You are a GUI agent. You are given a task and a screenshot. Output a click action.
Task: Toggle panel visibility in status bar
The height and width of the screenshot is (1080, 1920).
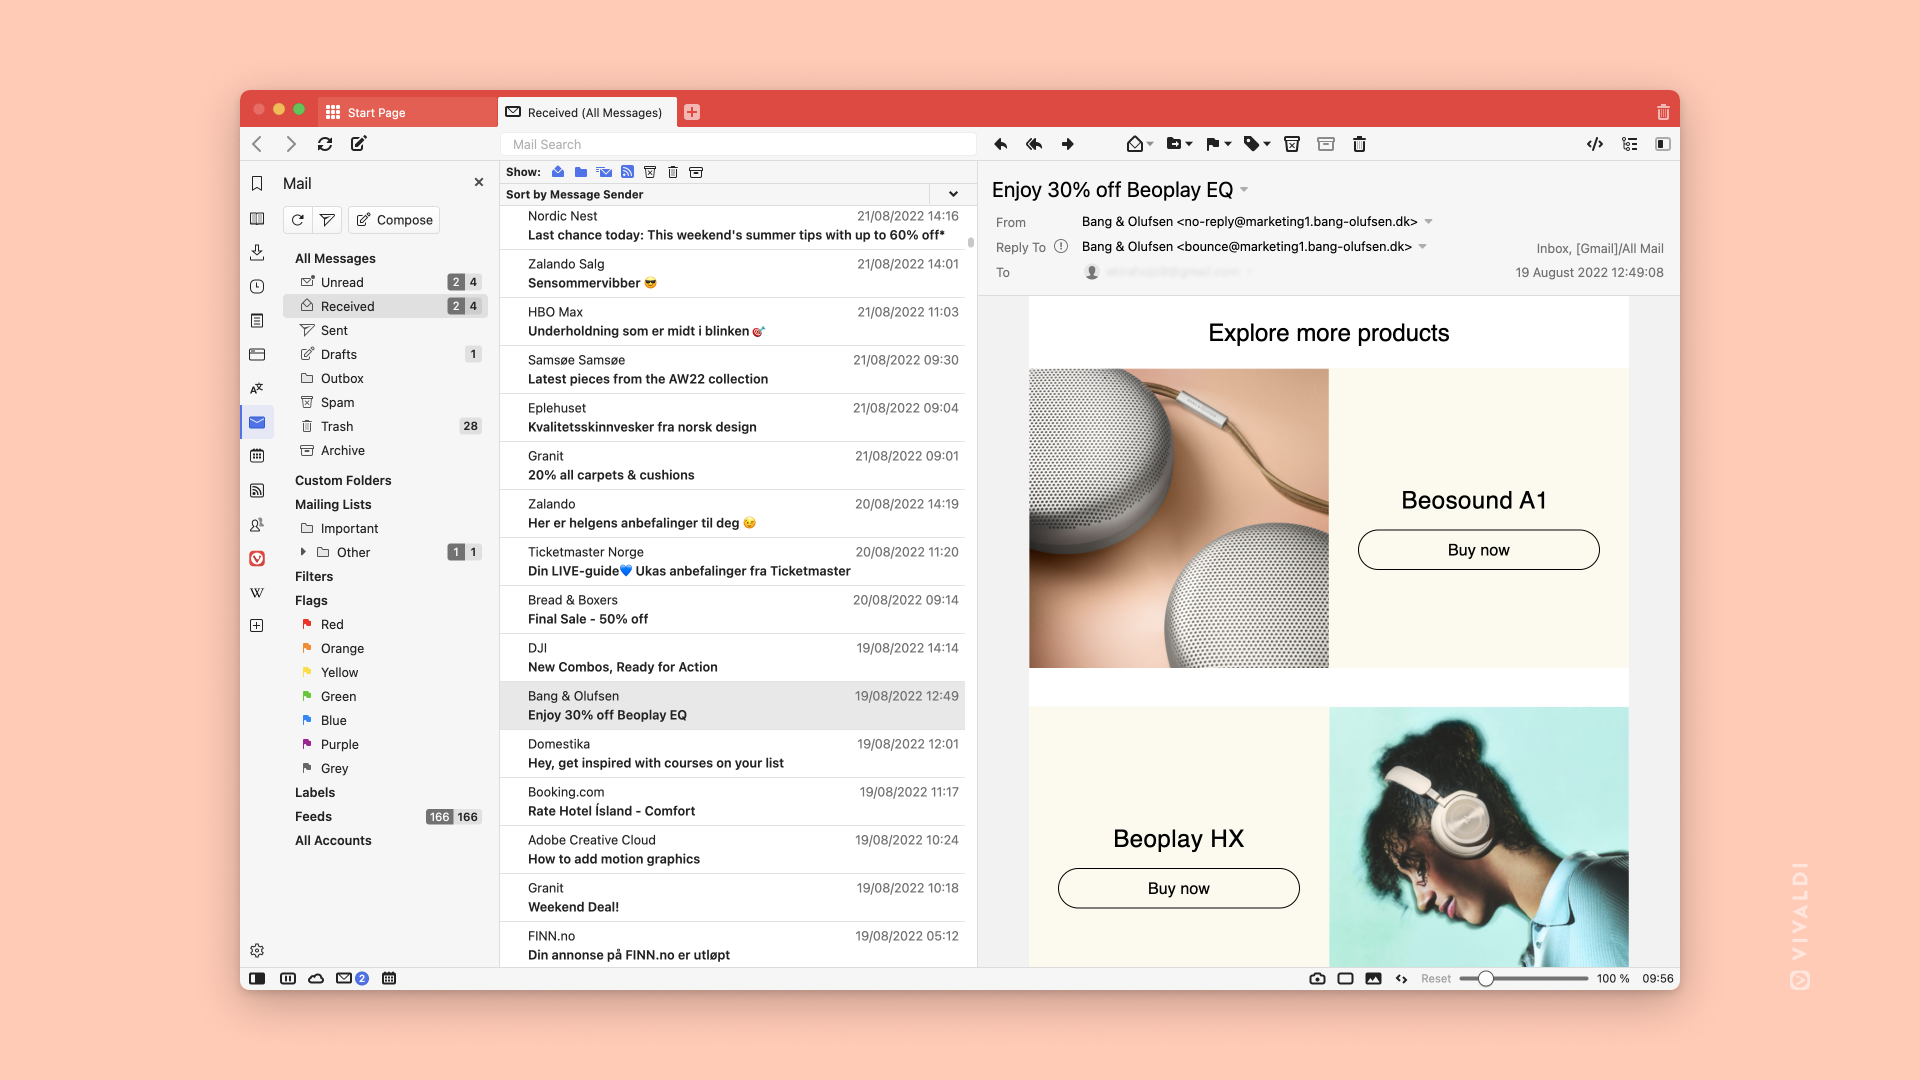257,979
